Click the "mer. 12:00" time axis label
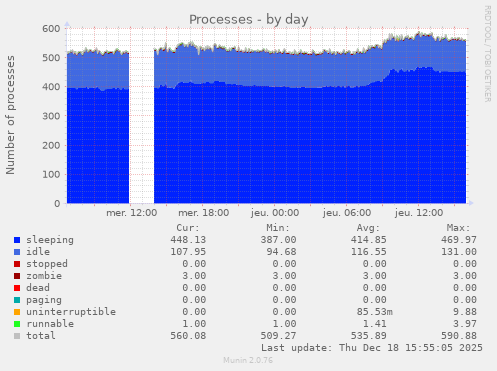Image resolution: width=497 pixels, height=371 pixels. tap(132, 213)
